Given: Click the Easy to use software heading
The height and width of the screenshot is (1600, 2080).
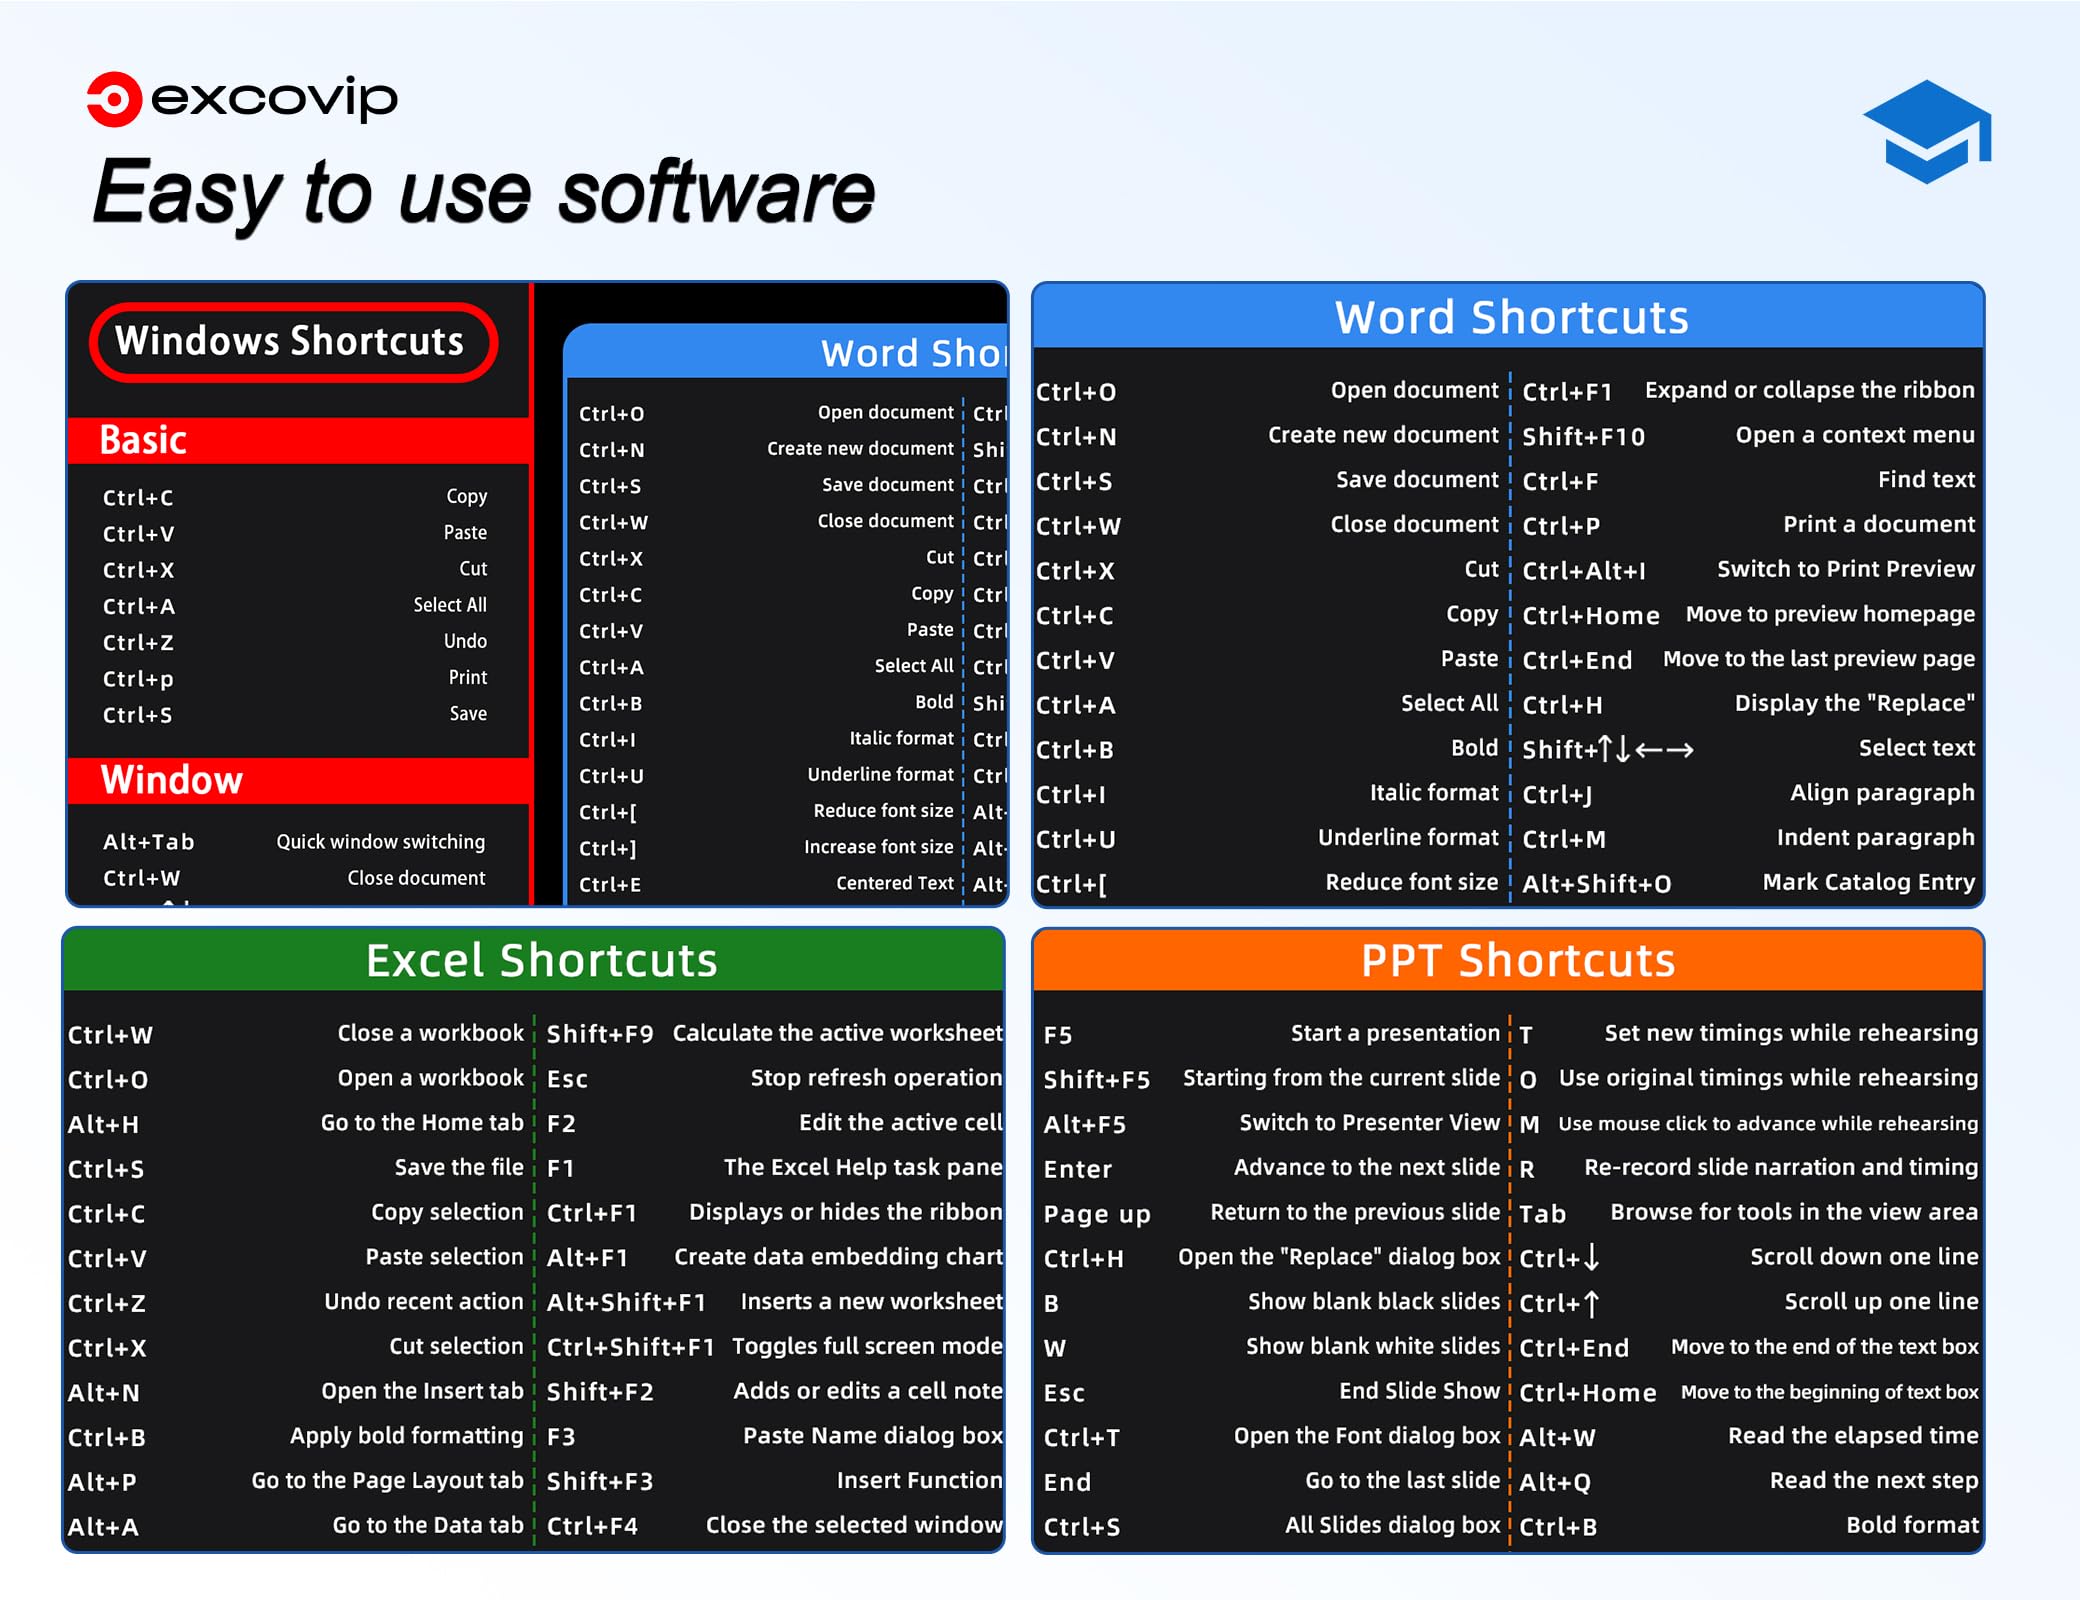Looking at the screenshot, I should [x=484, y=192].
